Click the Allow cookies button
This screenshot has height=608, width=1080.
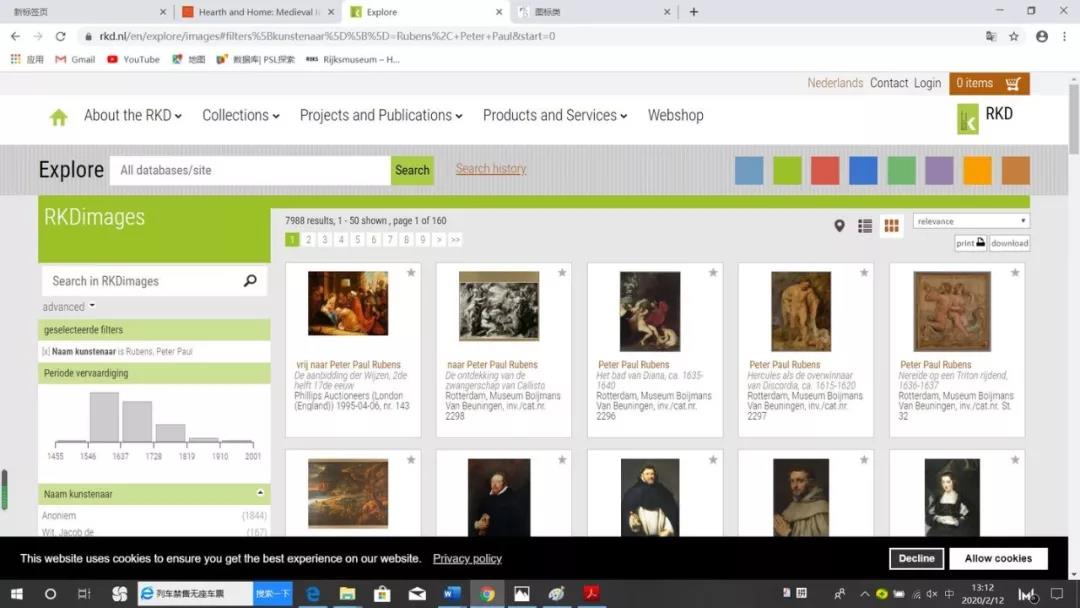coord(998,558)
